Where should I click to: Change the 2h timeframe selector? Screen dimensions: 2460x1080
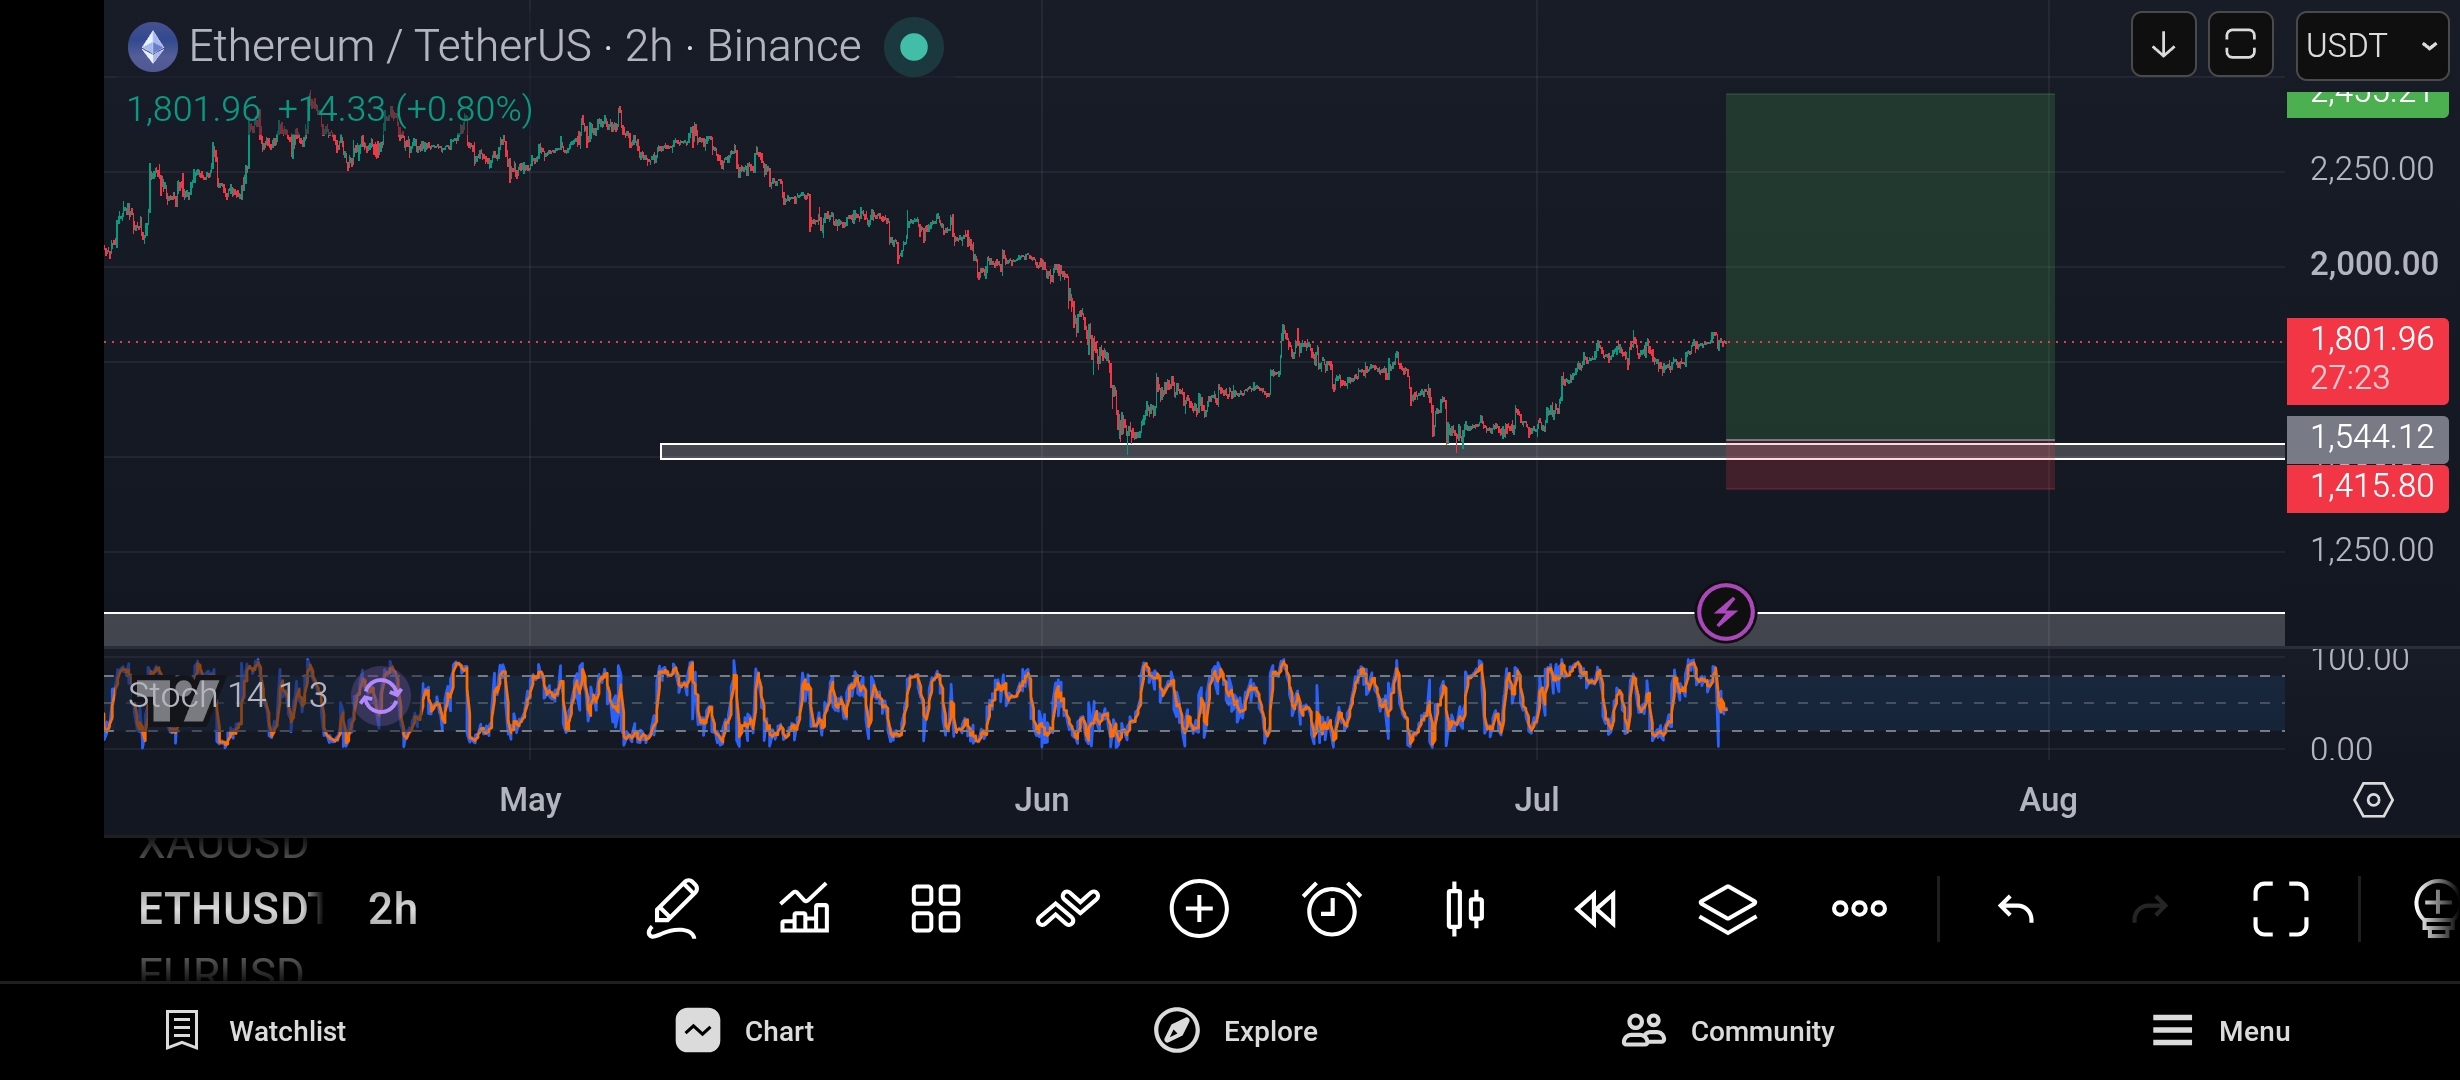(x=392, y=909)
